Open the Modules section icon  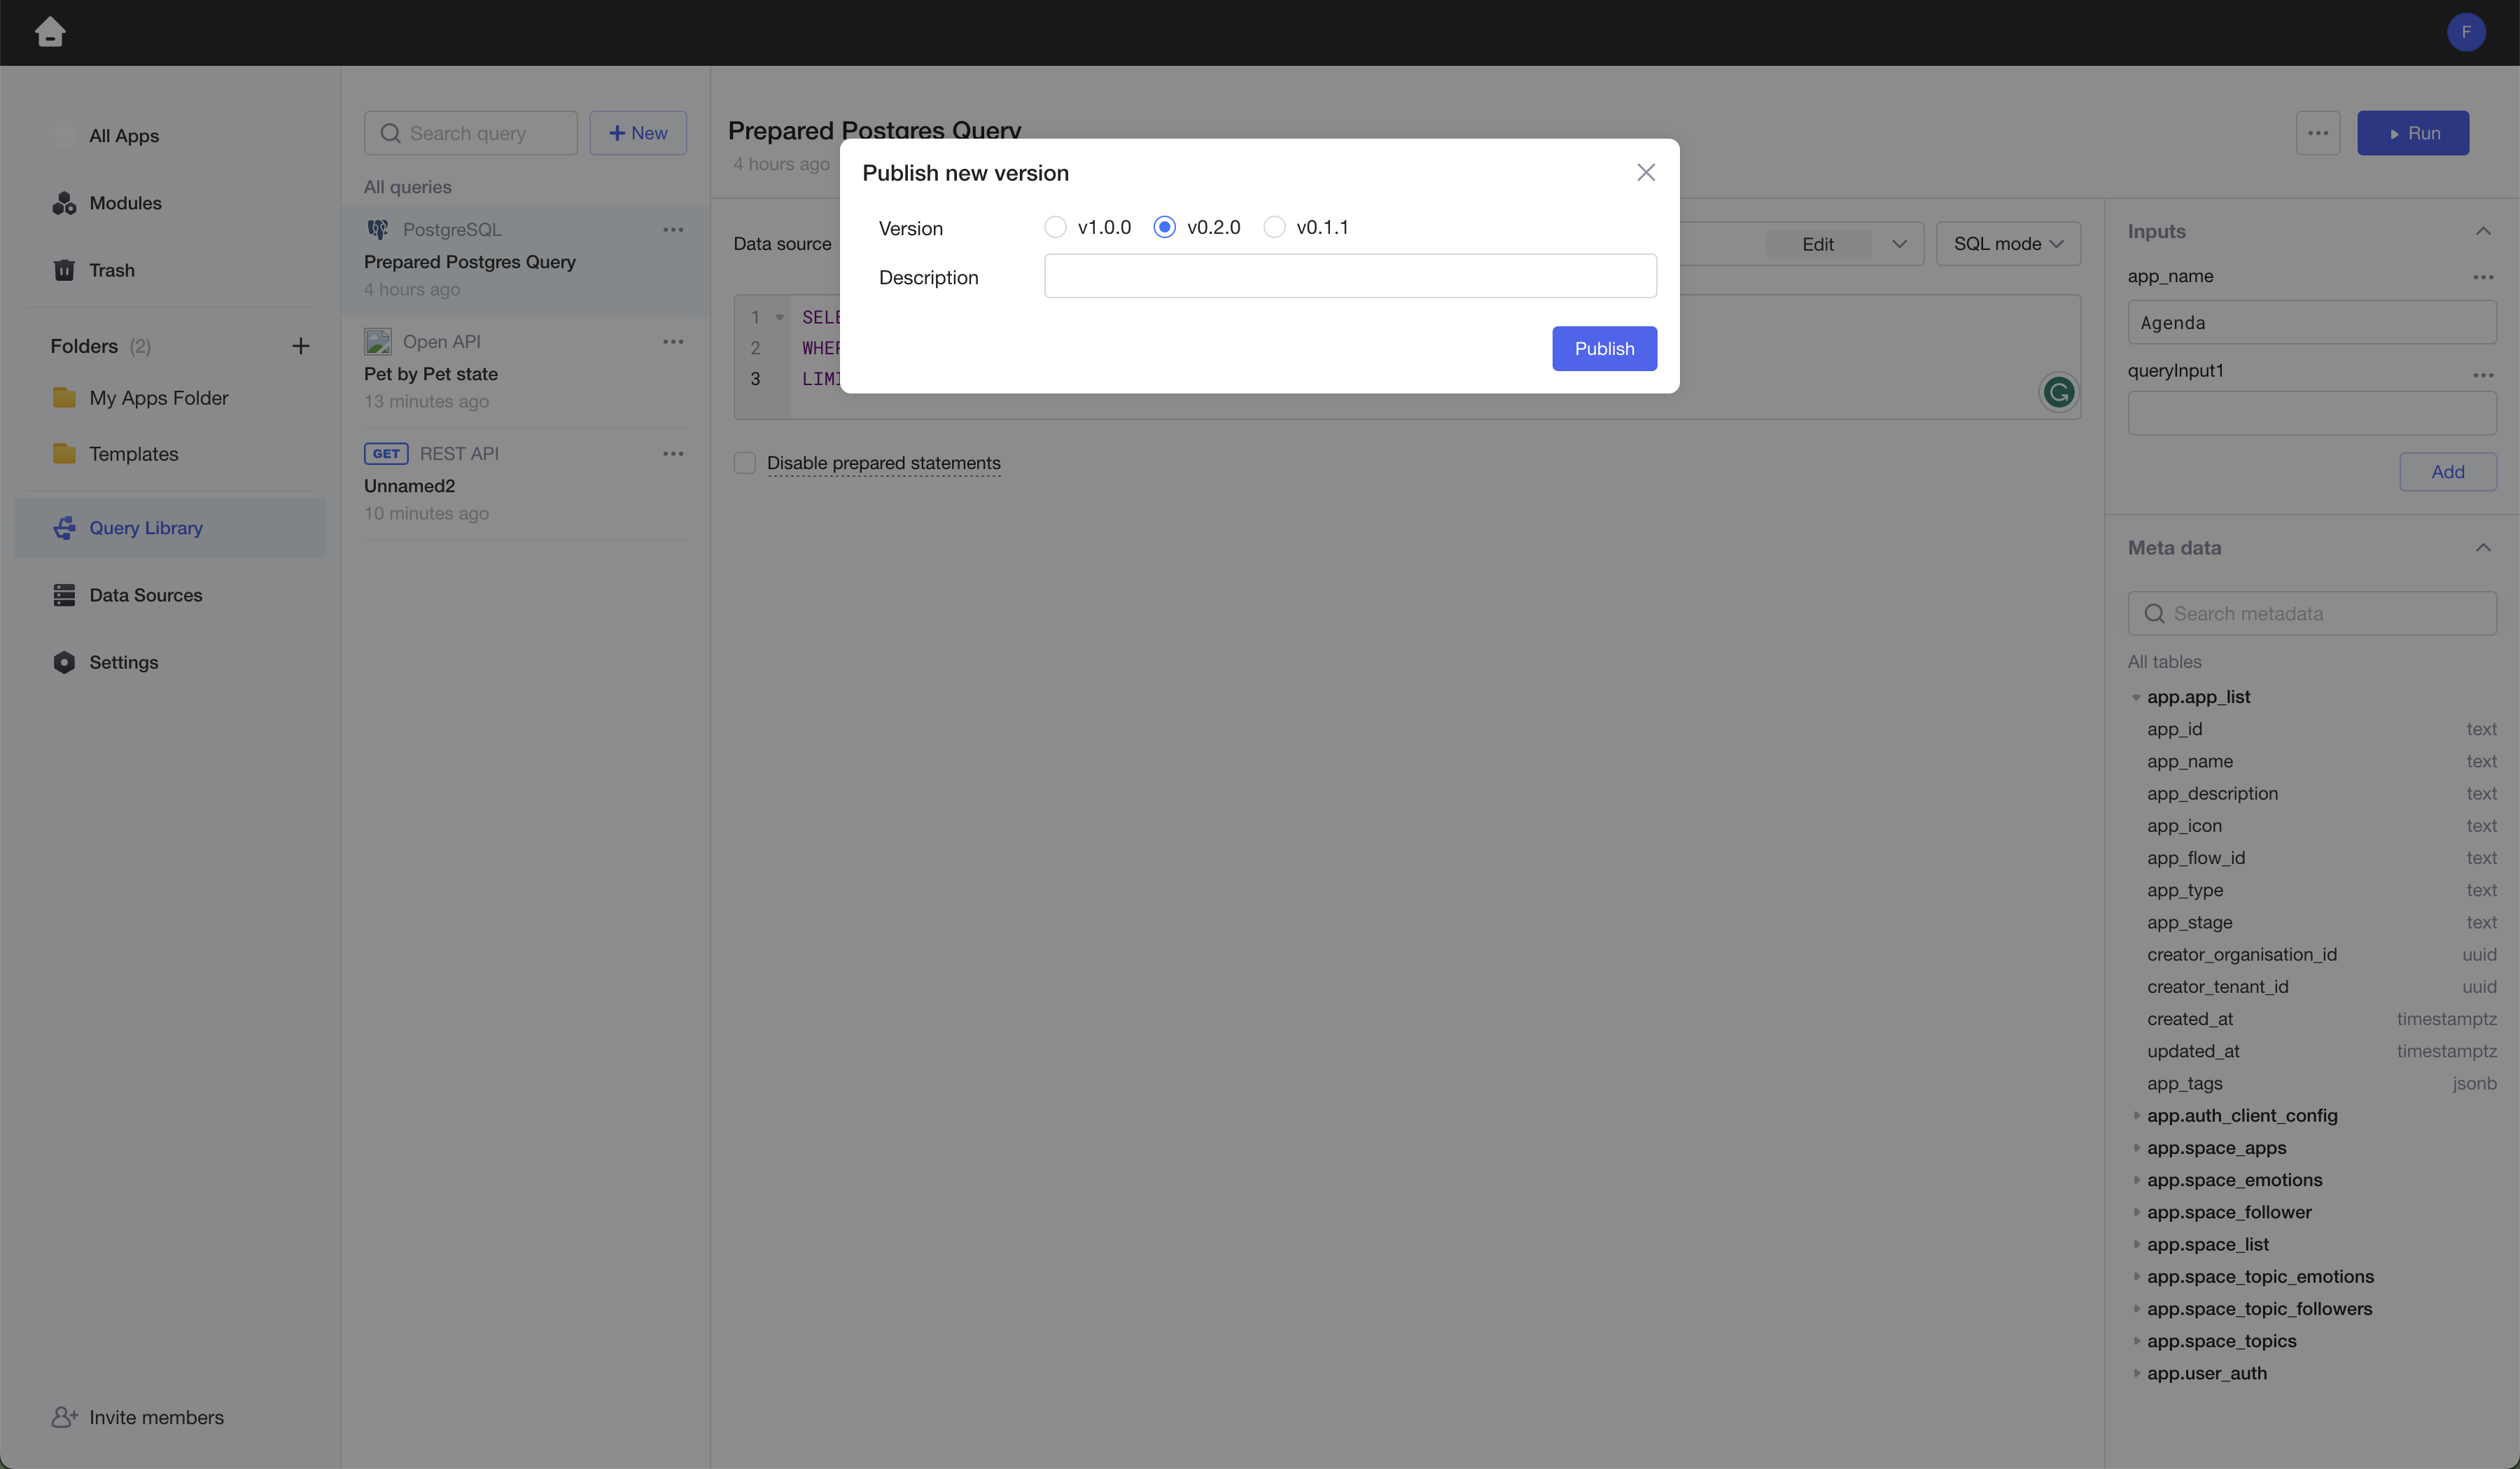point(64,203)
